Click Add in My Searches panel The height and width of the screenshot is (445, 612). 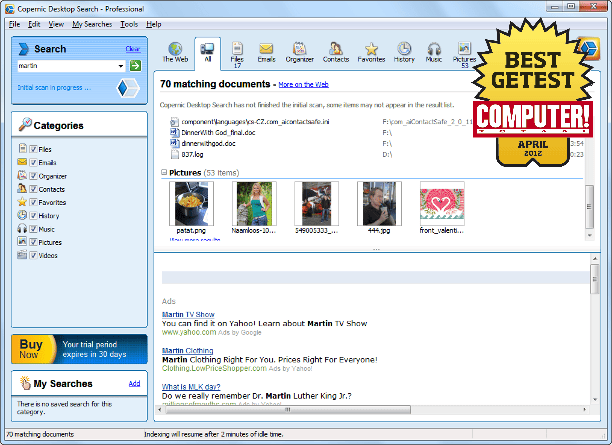134,383
